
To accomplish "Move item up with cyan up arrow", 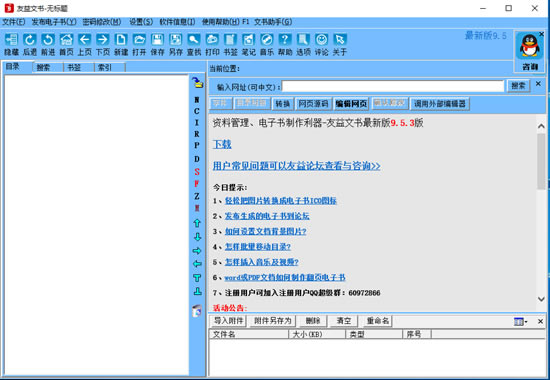I will click(197, 223).
